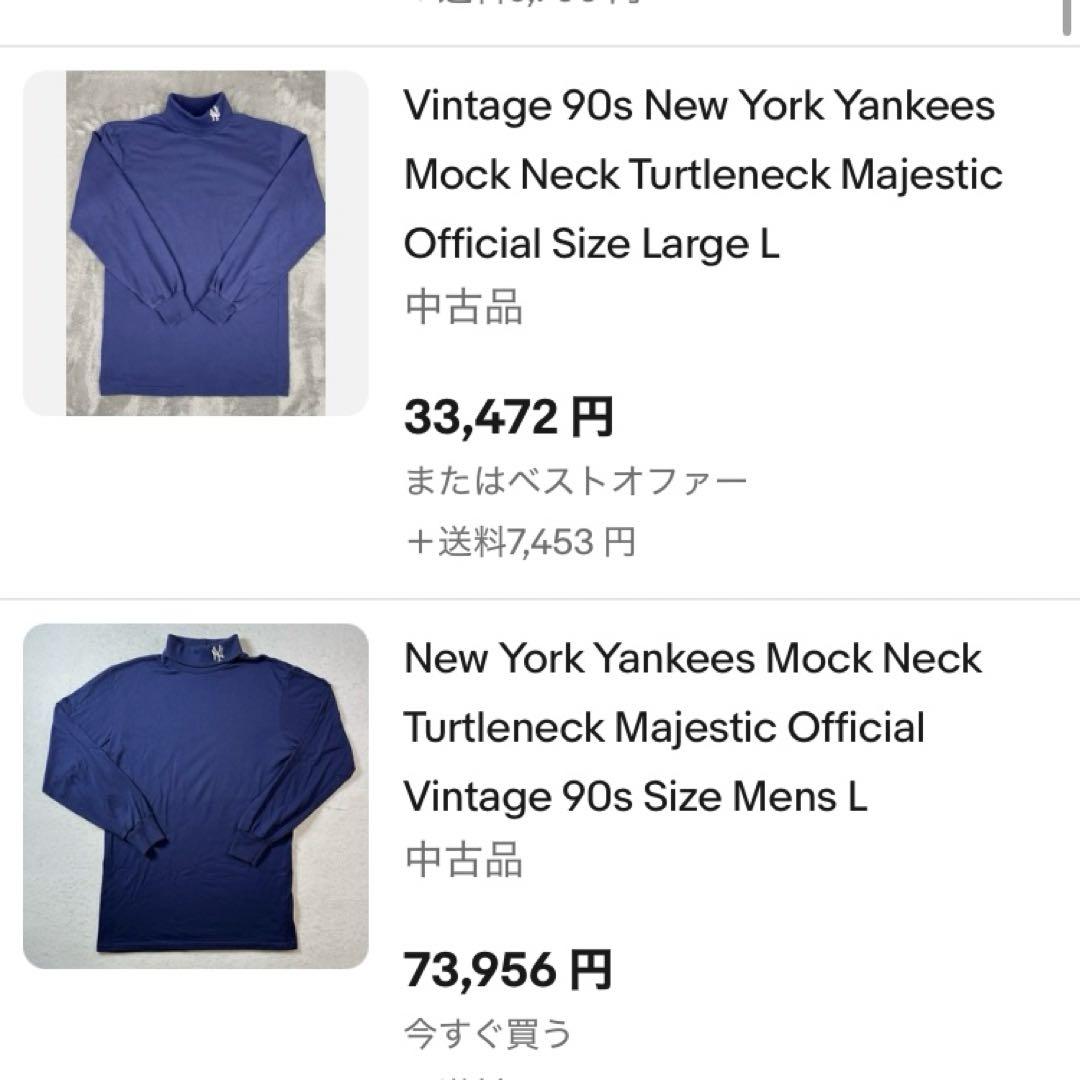The image size is (1080, 1080).
Task: Click the NY logo on second turtleneck's collar
Action: tap(218, 655)
